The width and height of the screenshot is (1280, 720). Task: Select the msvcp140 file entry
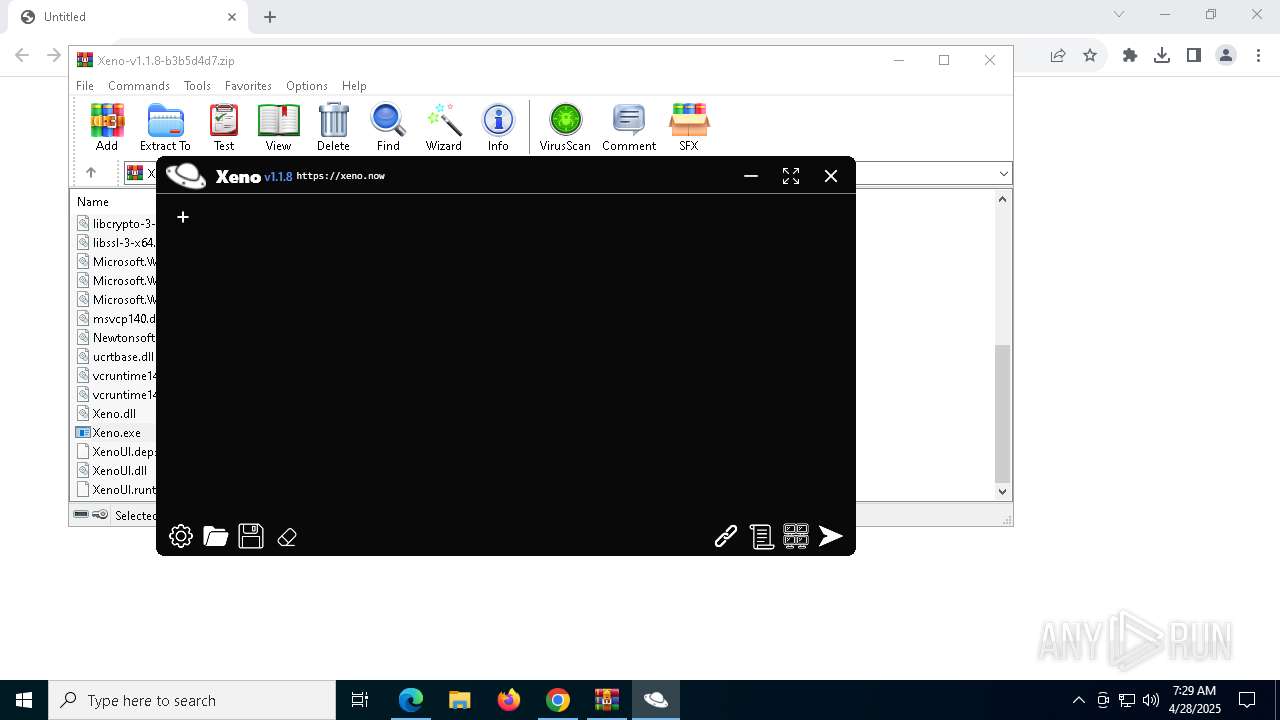click(115, 319)
